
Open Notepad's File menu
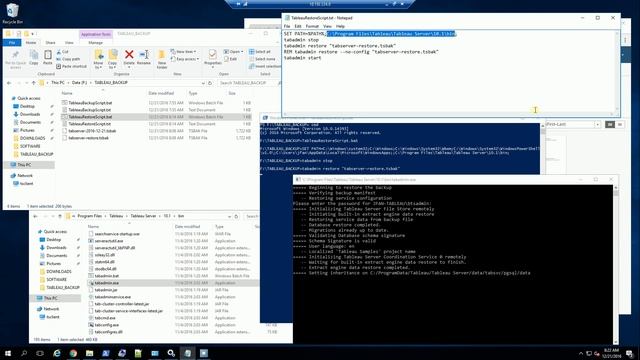point(287,26)
